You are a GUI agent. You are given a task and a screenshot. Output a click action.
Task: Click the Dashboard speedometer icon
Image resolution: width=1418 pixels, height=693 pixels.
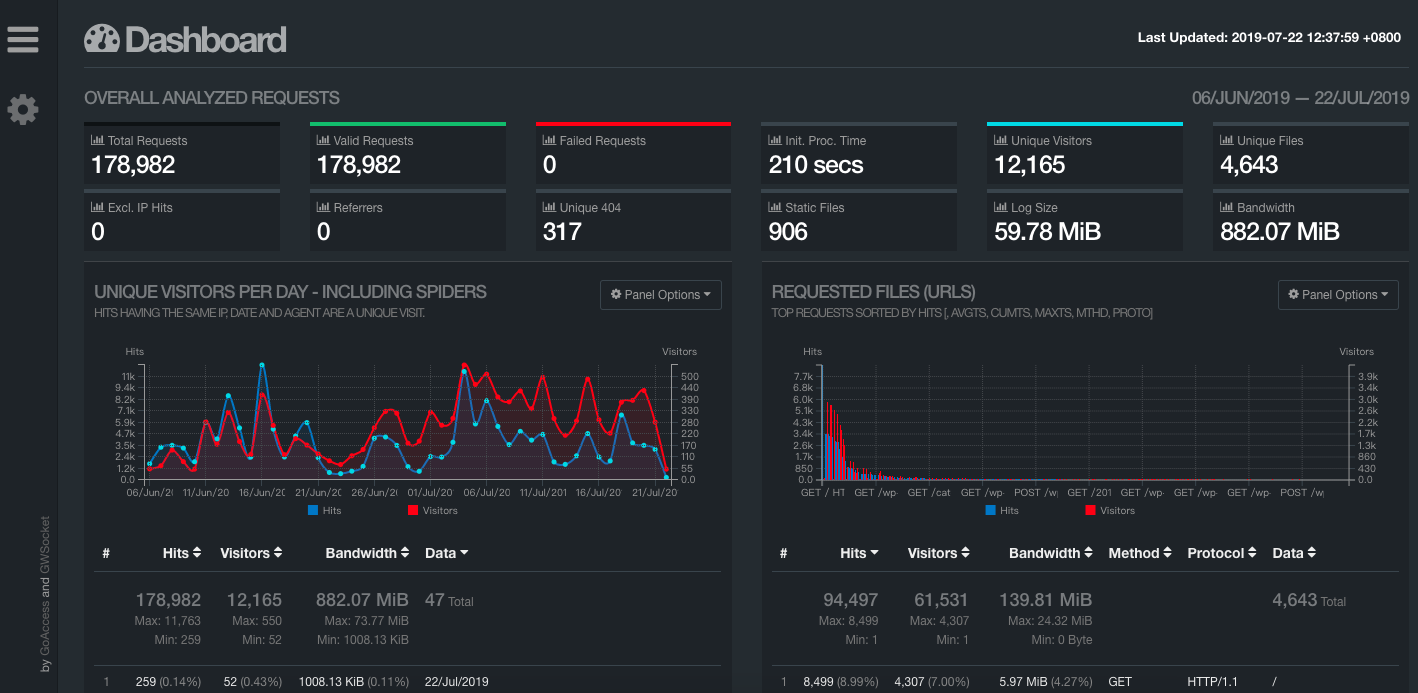(x=102, y=39)
